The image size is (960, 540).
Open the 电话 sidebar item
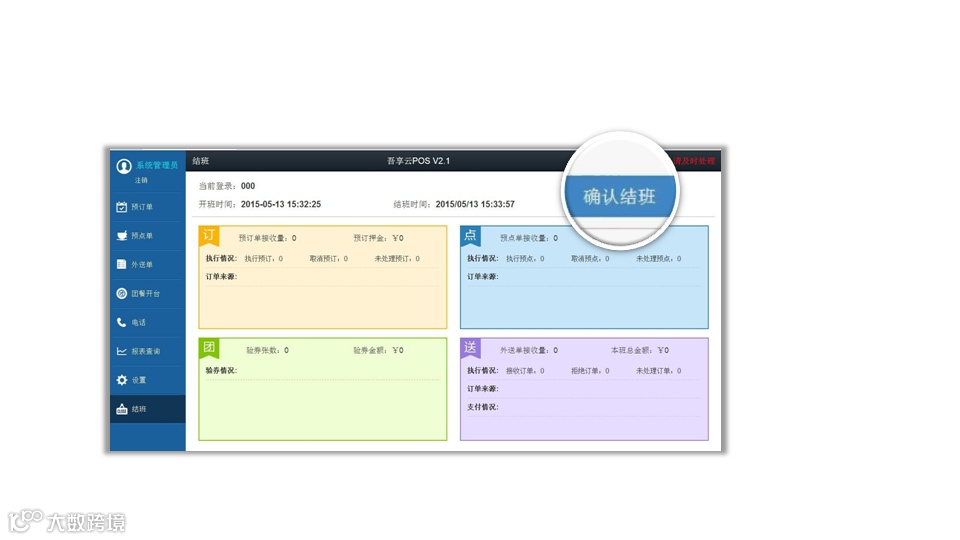point(148,322)
